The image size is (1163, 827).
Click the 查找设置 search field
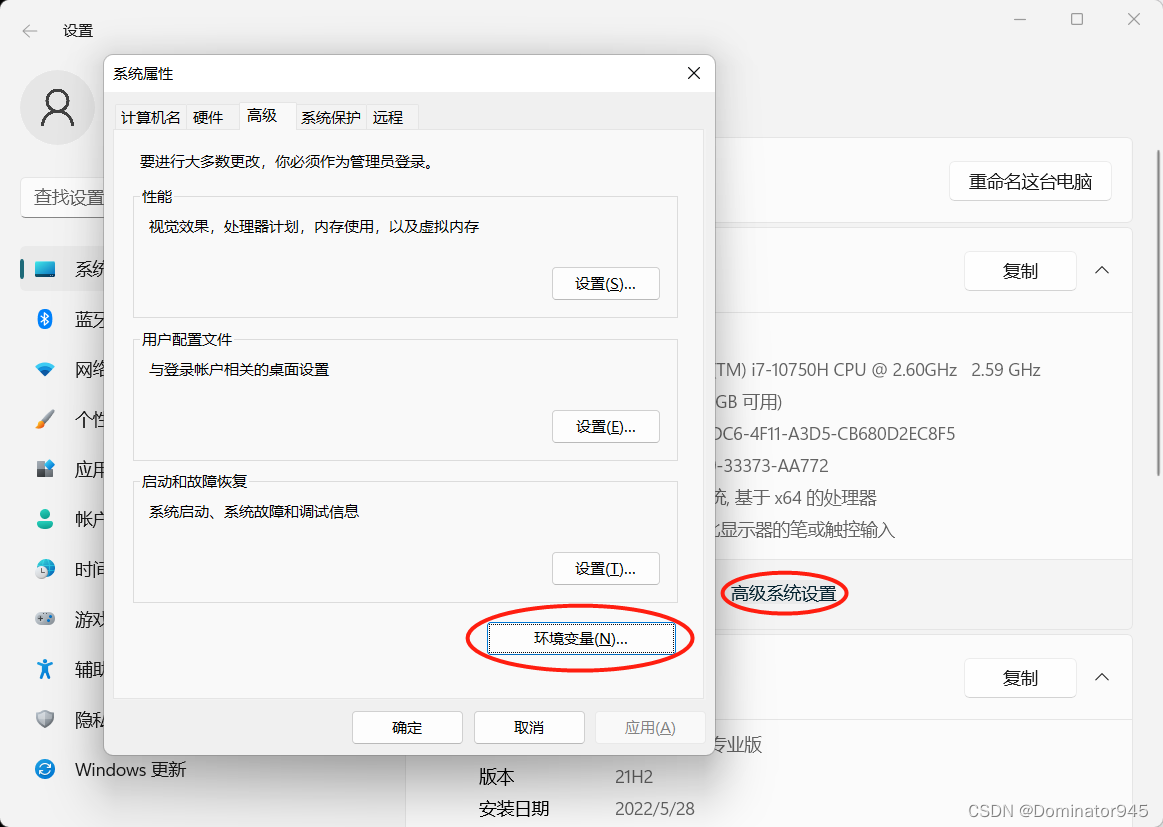63,197
